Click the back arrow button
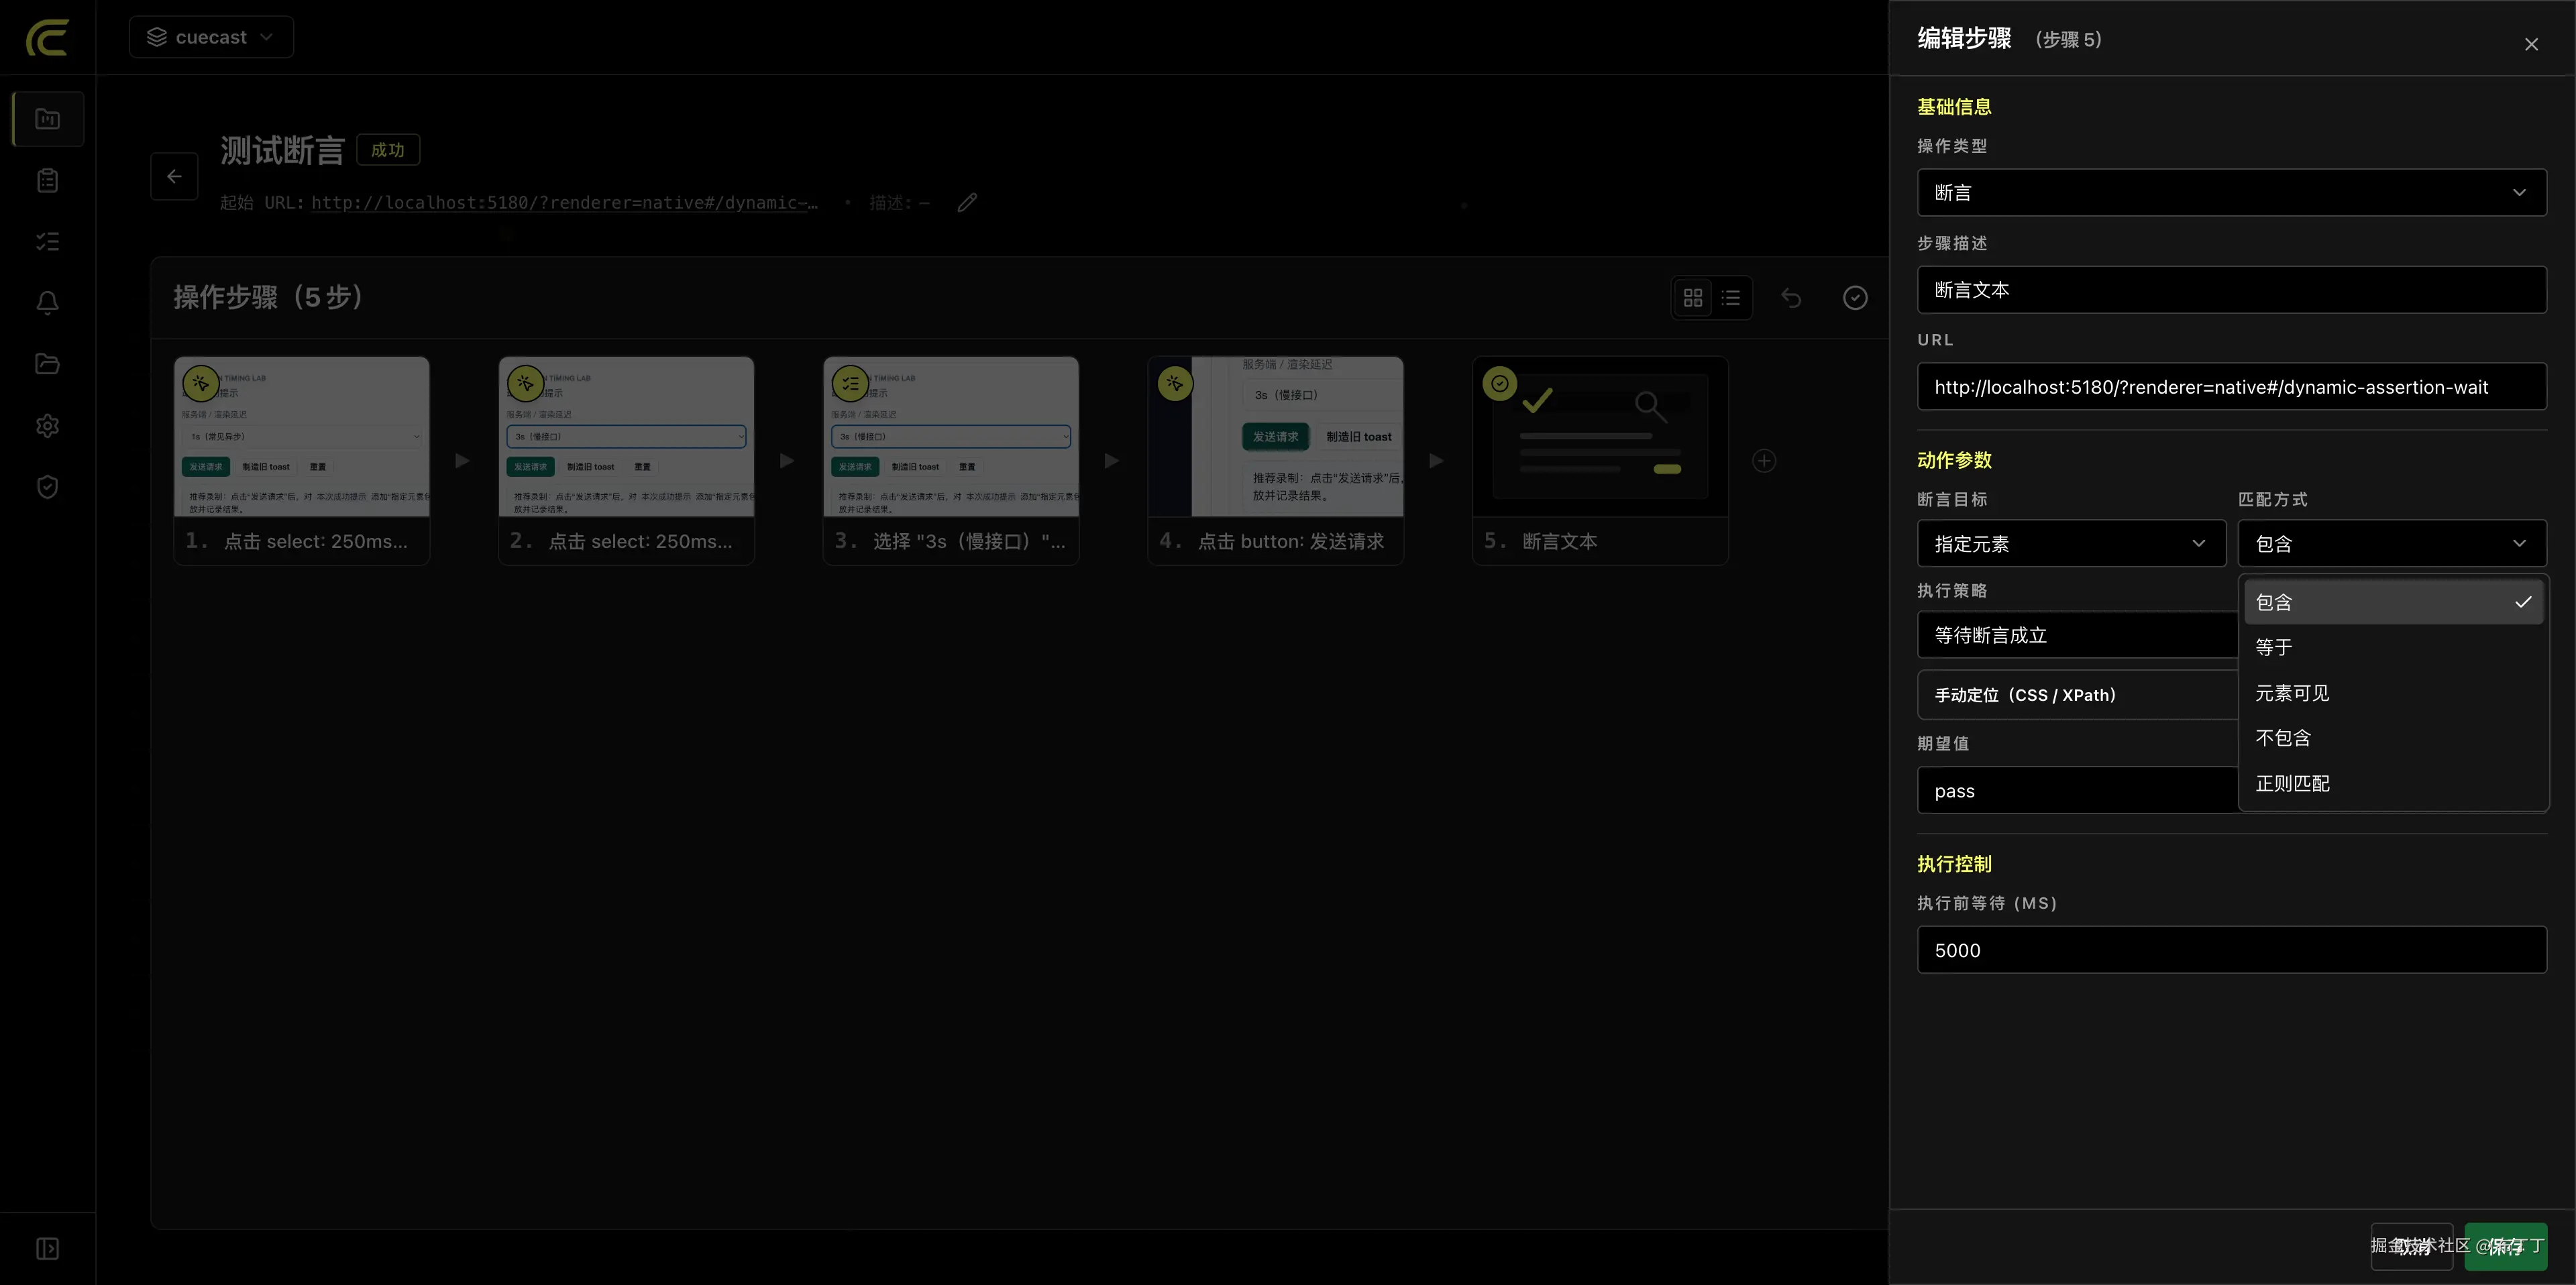The height and width of the screenshot is (1285, 2576). (174, 176)
